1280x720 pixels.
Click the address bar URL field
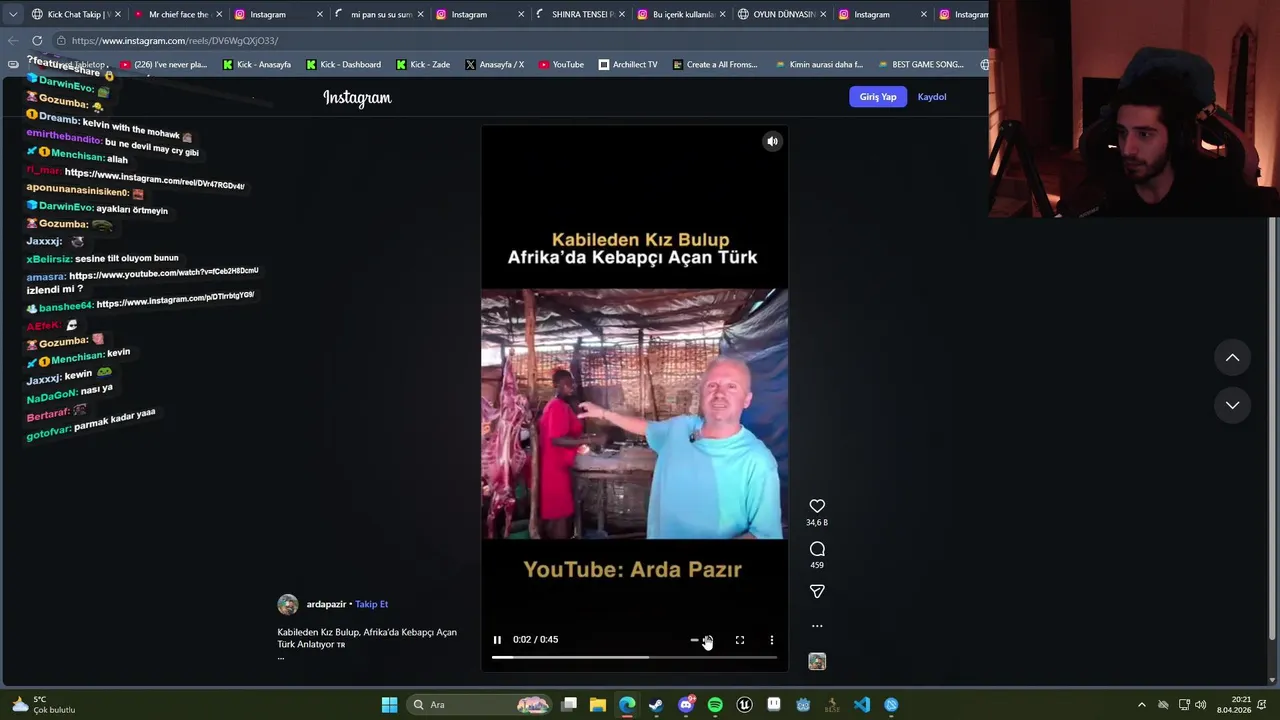click(520, 40)
